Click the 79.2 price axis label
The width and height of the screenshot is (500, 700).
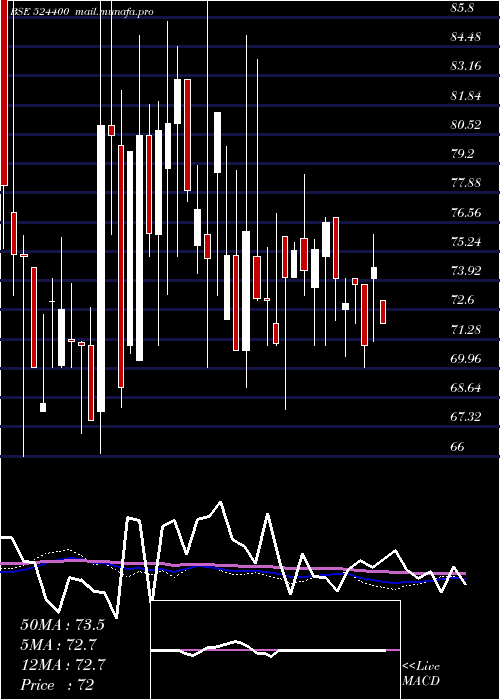click(462, 154)
